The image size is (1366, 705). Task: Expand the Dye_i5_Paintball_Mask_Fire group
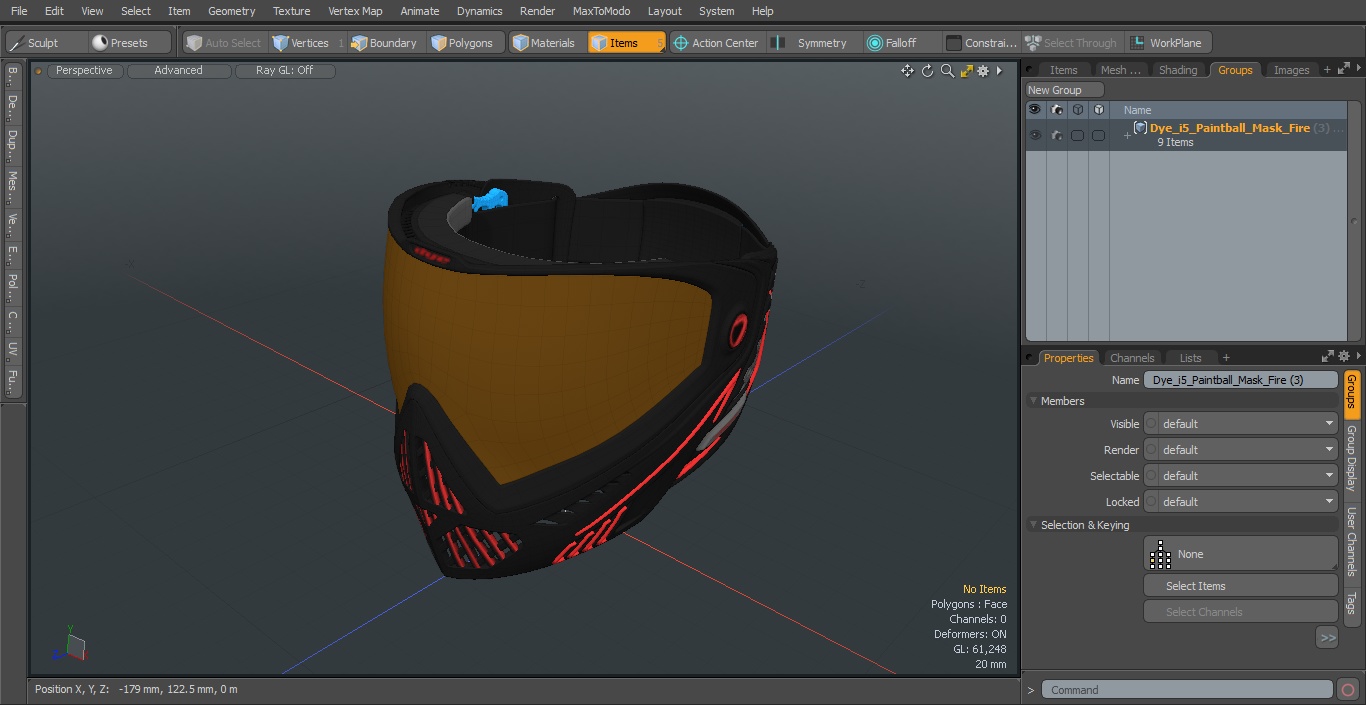click(x=1127, y=136)
